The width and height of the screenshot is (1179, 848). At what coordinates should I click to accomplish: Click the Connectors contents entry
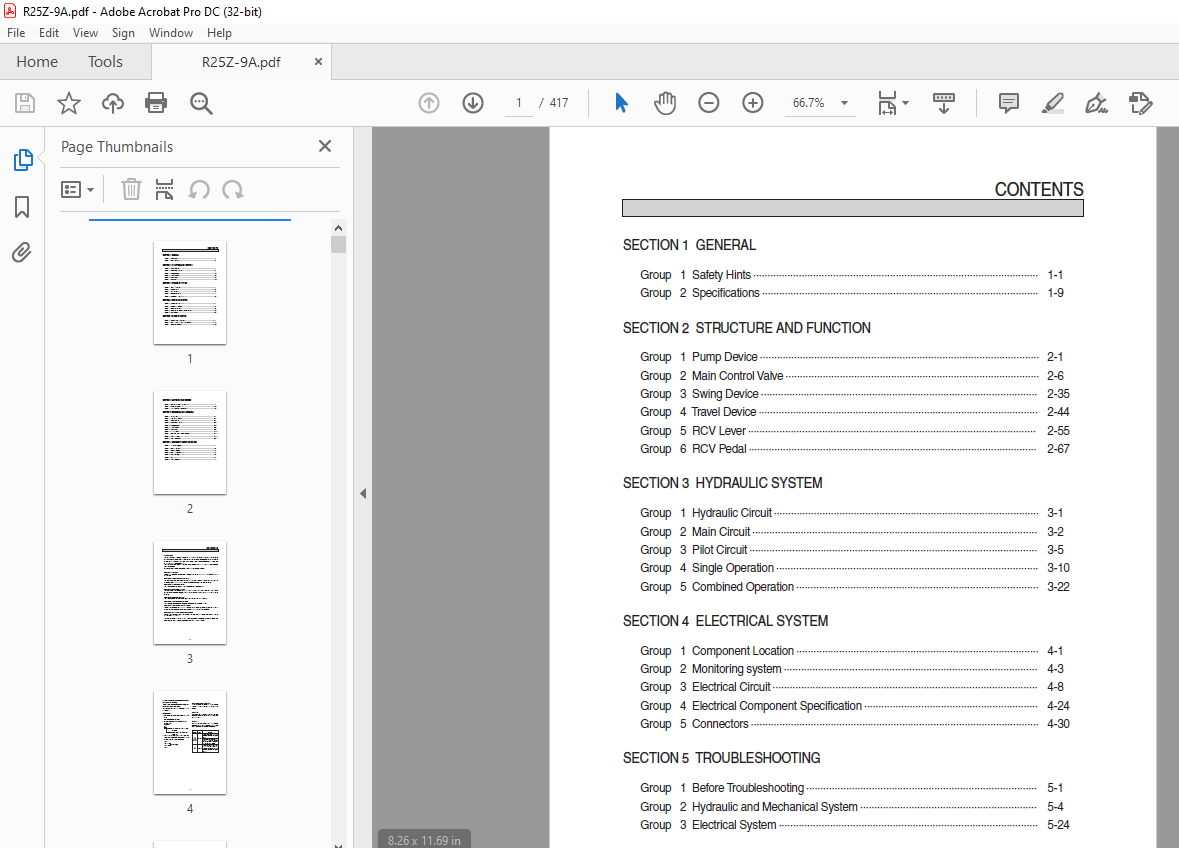tap(854, 724)
